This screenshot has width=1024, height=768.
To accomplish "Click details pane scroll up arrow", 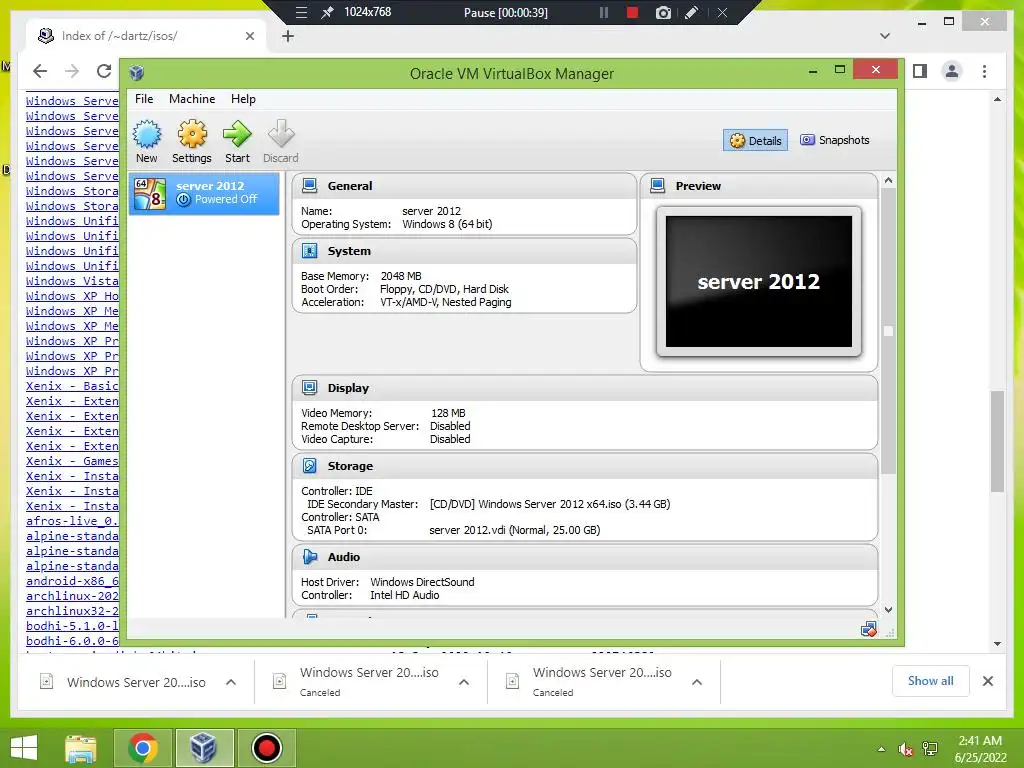I will [x=888, y=180].
